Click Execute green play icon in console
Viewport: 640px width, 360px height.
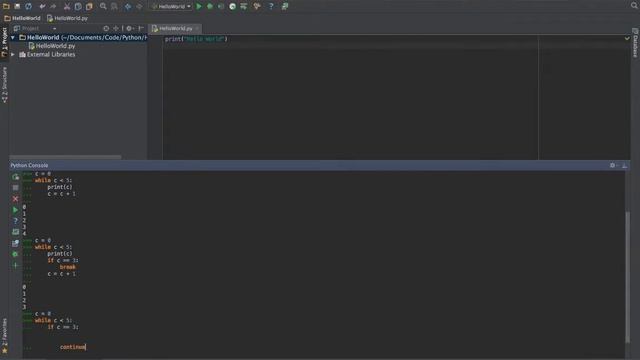point(16,210)
